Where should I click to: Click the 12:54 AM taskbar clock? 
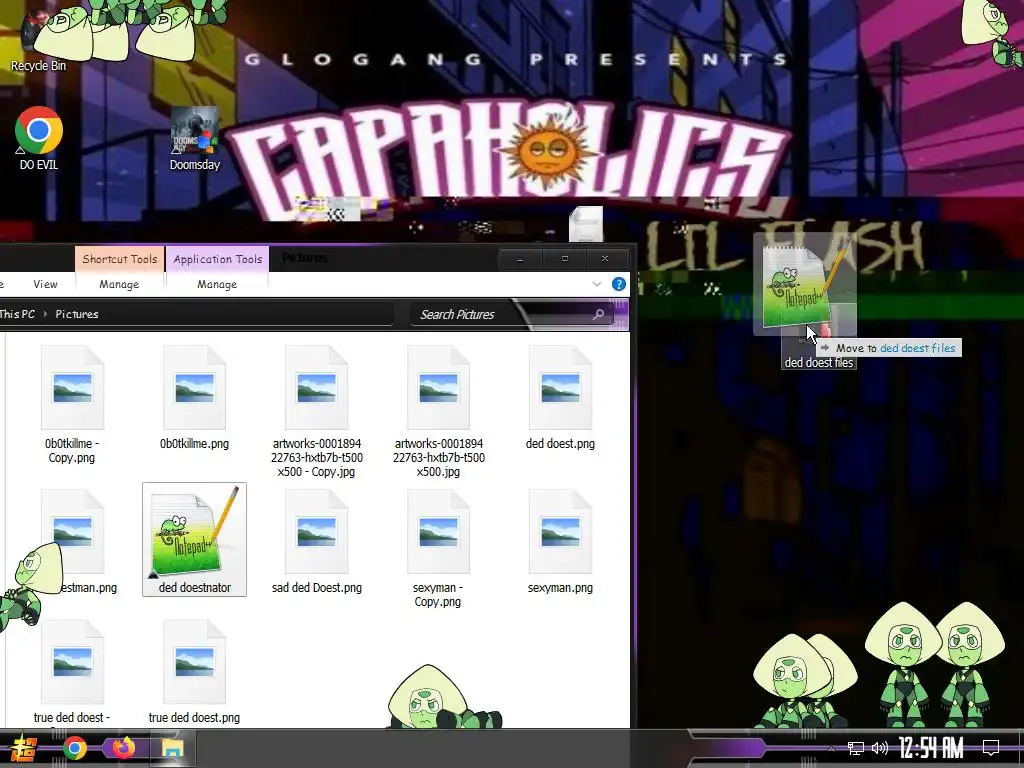931,748
